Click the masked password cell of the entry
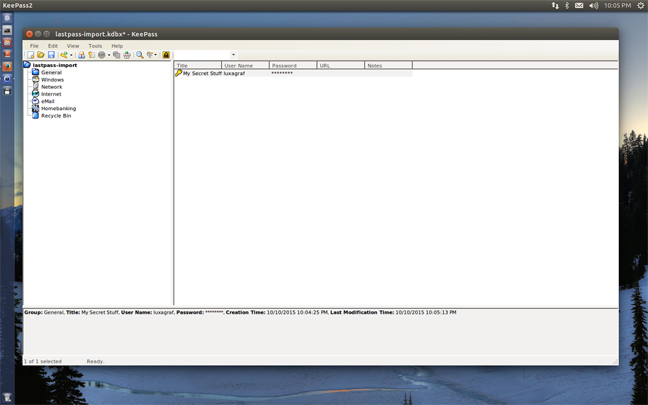648x405 pixels. point(282,73)
